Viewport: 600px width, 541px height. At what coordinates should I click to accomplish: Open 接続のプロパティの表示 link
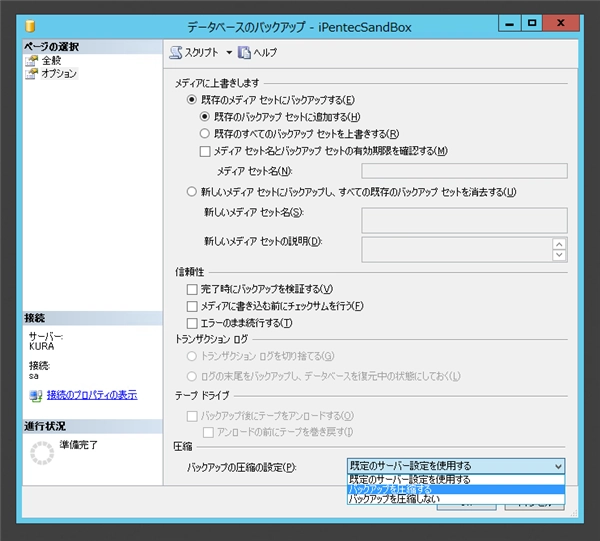(x=92, y=395)
